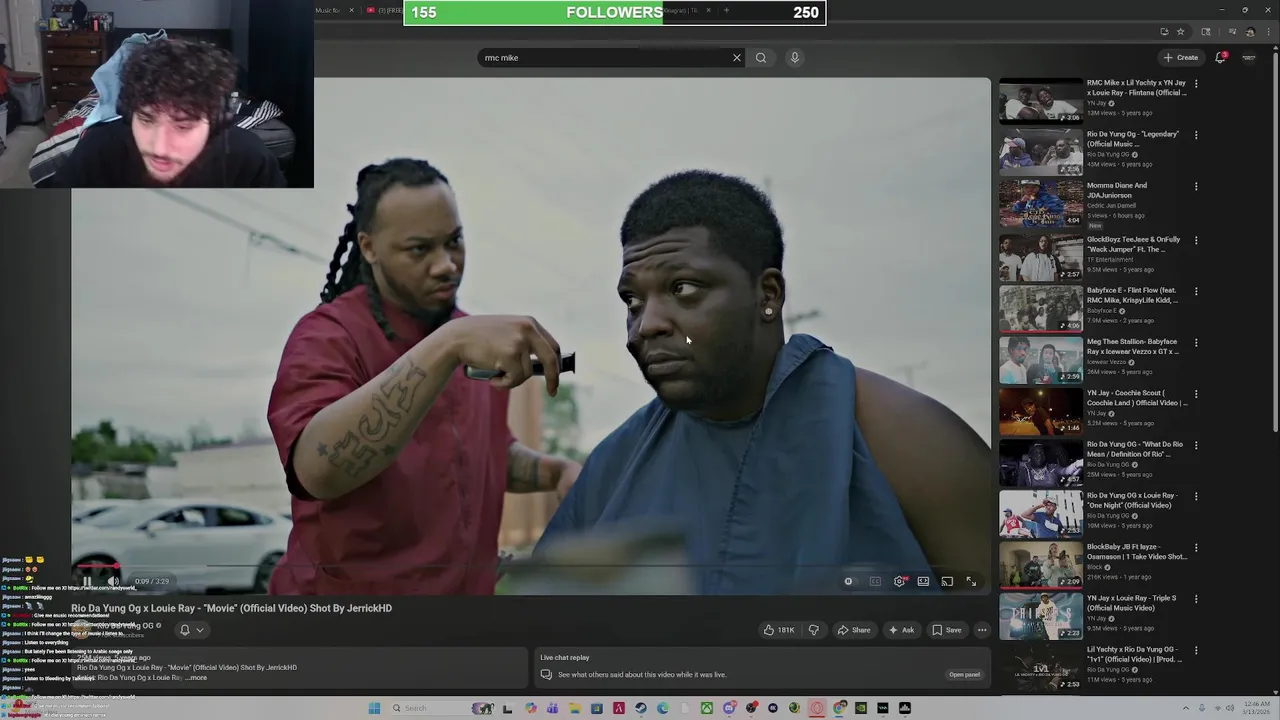Dislike the video

tap(813, 630)
